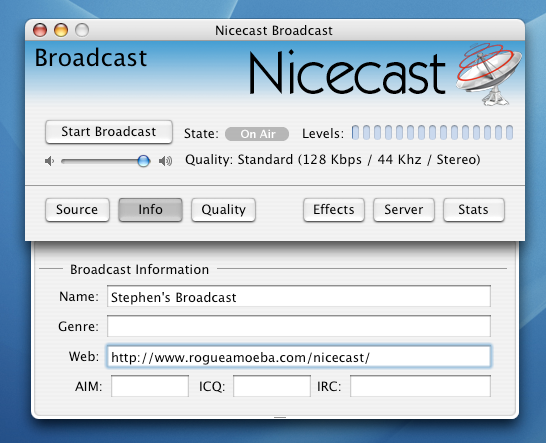Click into the Web URL field
Viewport: 546px width, 443px height.
(x=299, y=356)
